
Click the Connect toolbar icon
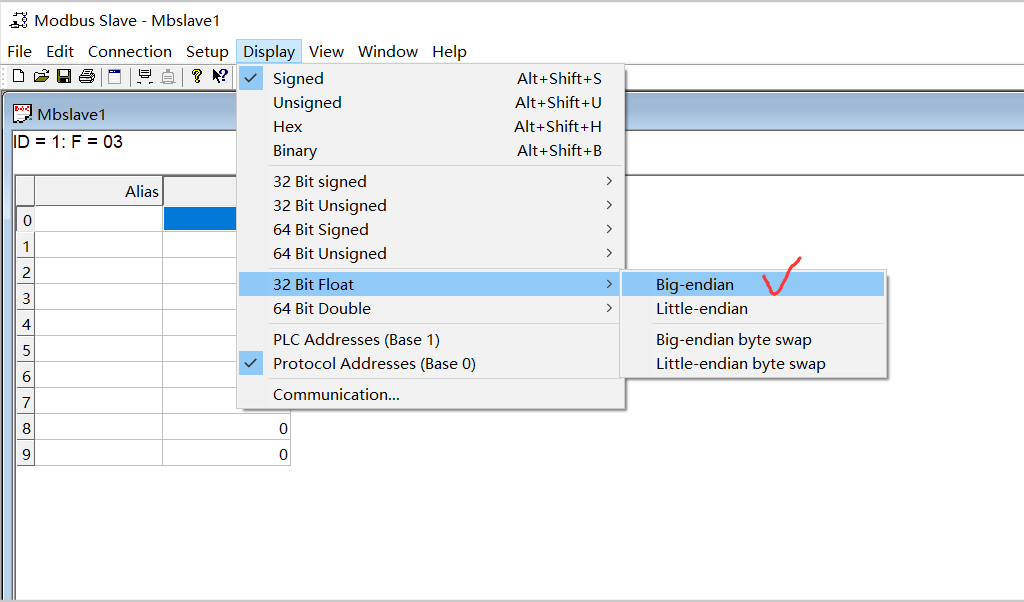click(145, 76)
